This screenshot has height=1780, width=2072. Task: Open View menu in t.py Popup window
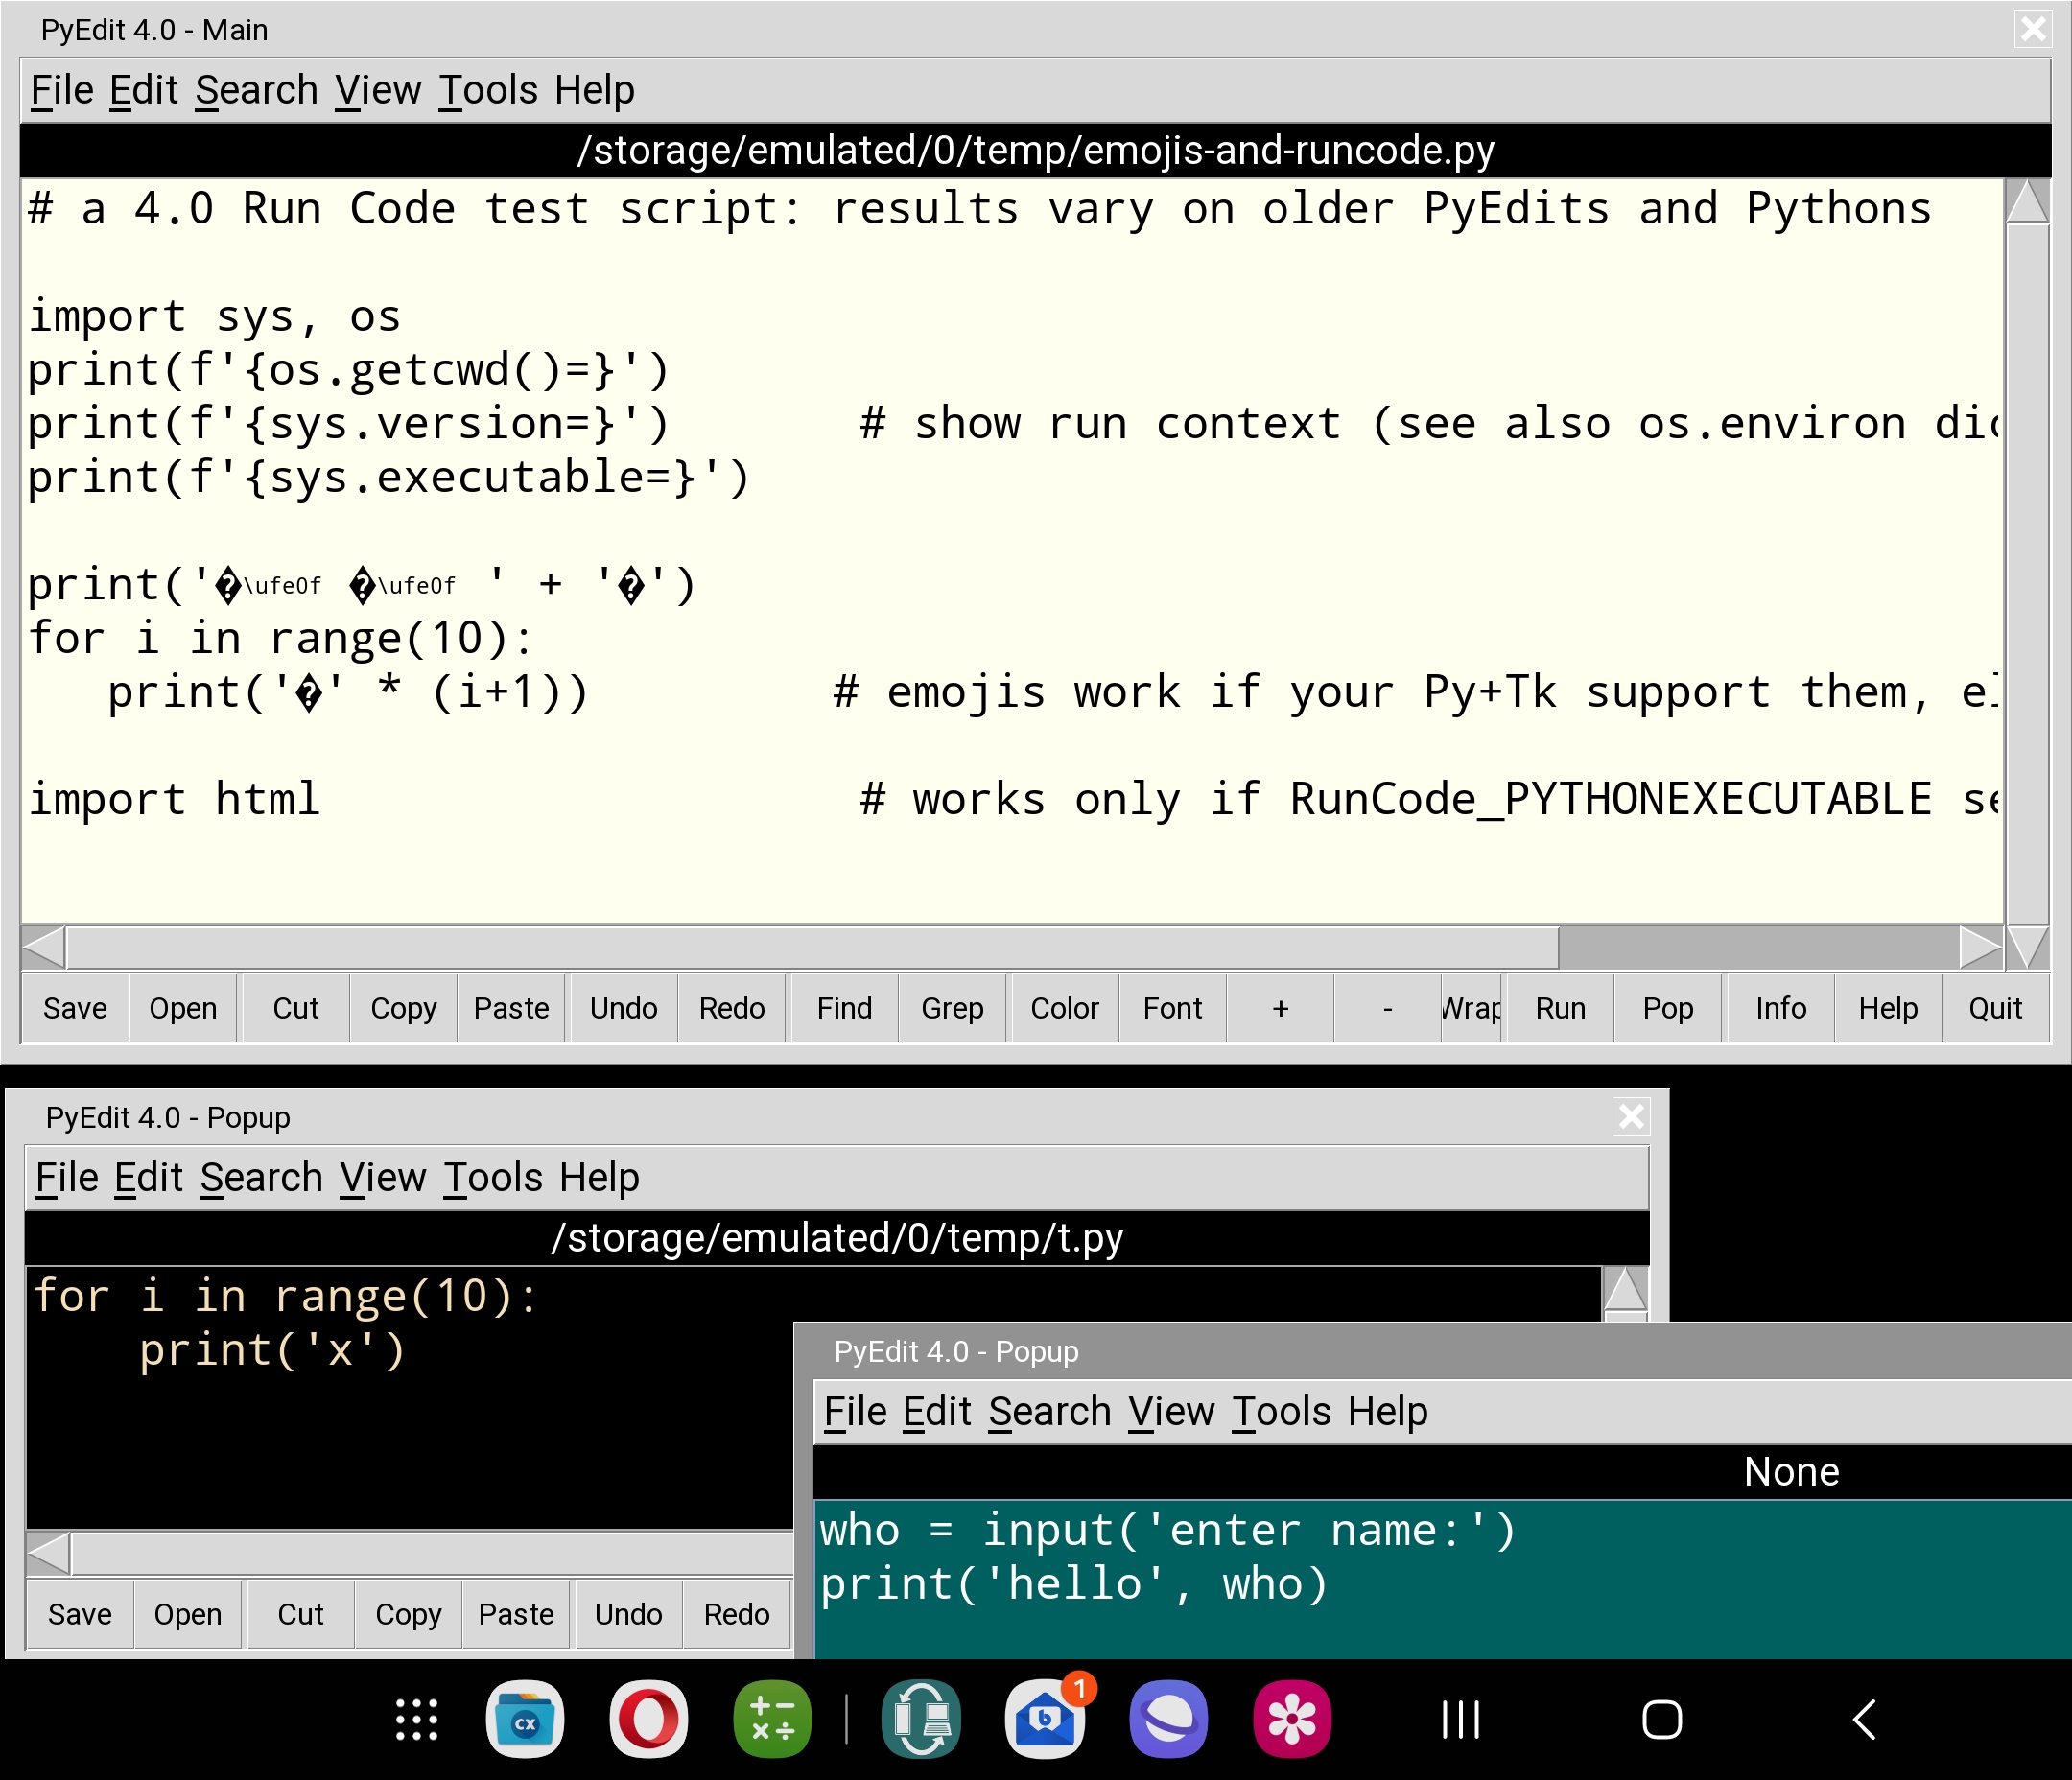[x=383, y=1178]
